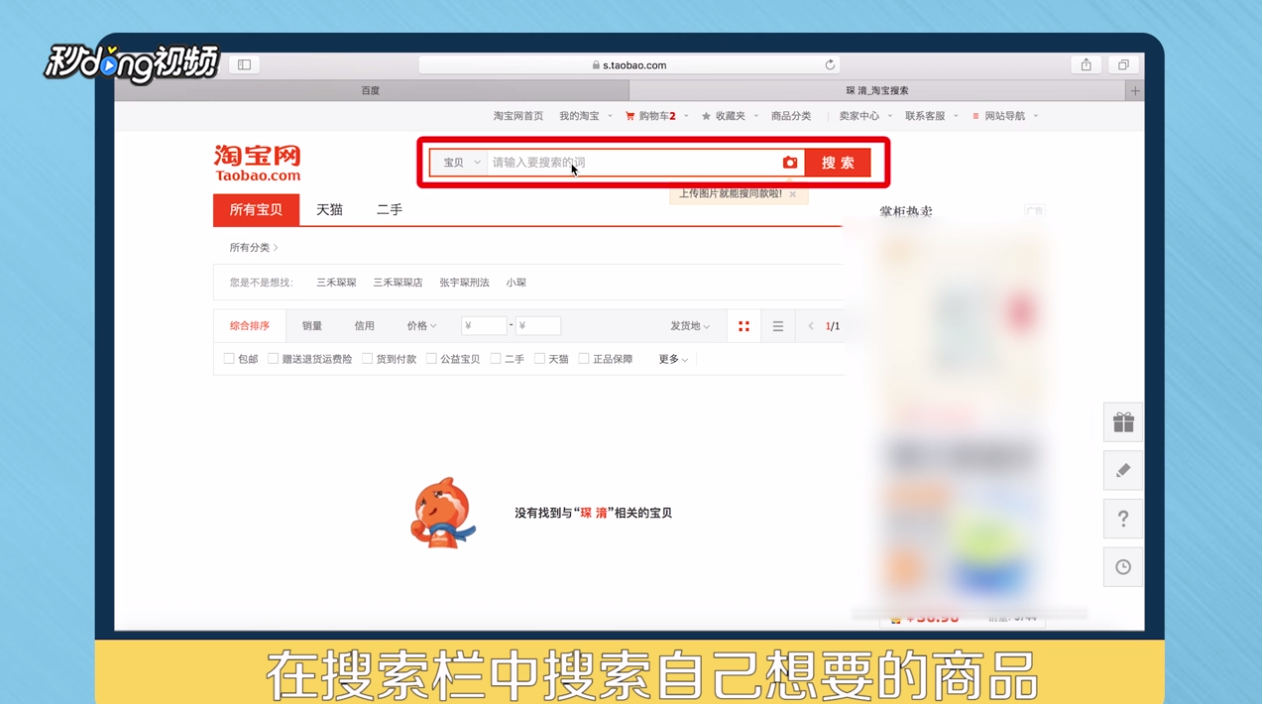Click the 搜索 search button
The height and width of the screenshot is (704, 1263).
point(838,162)
